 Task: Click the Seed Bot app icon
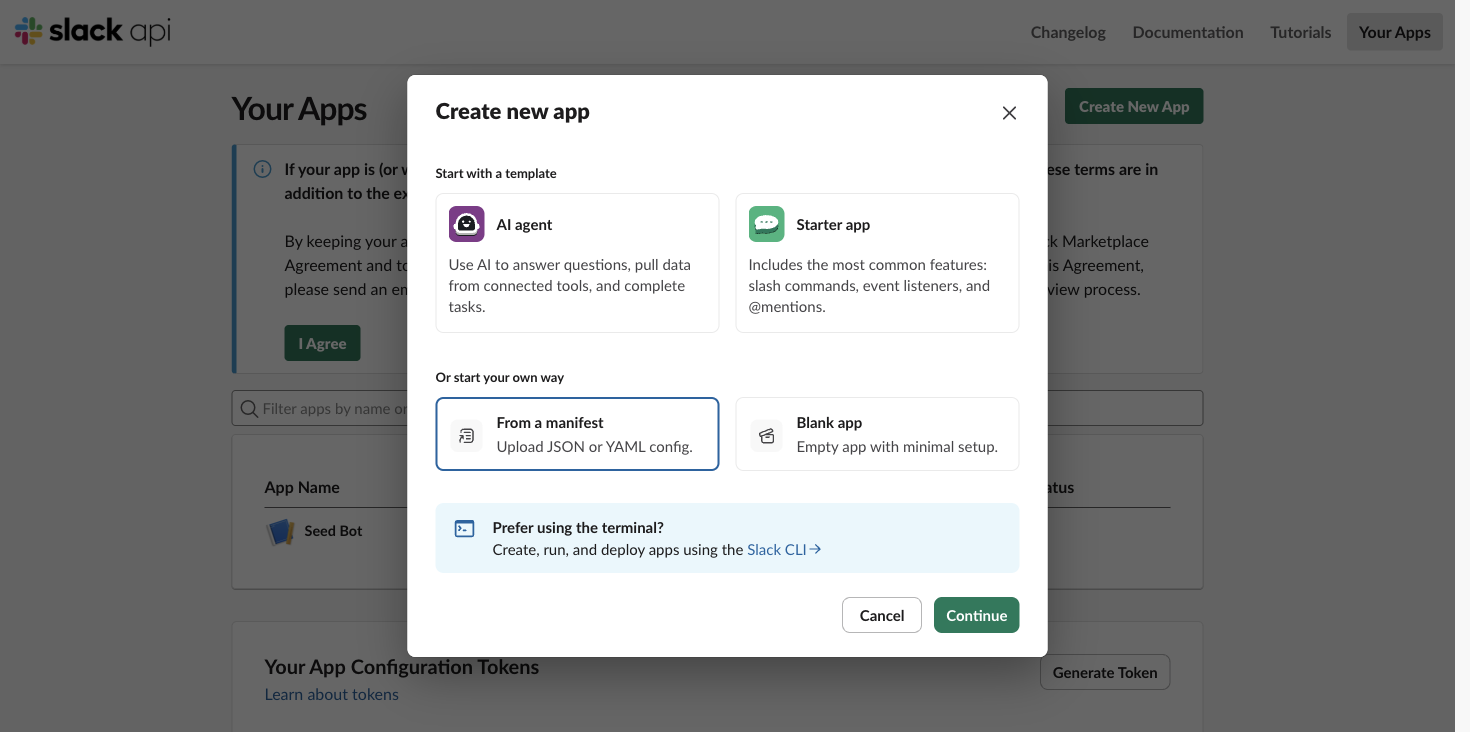click(280, 531)
